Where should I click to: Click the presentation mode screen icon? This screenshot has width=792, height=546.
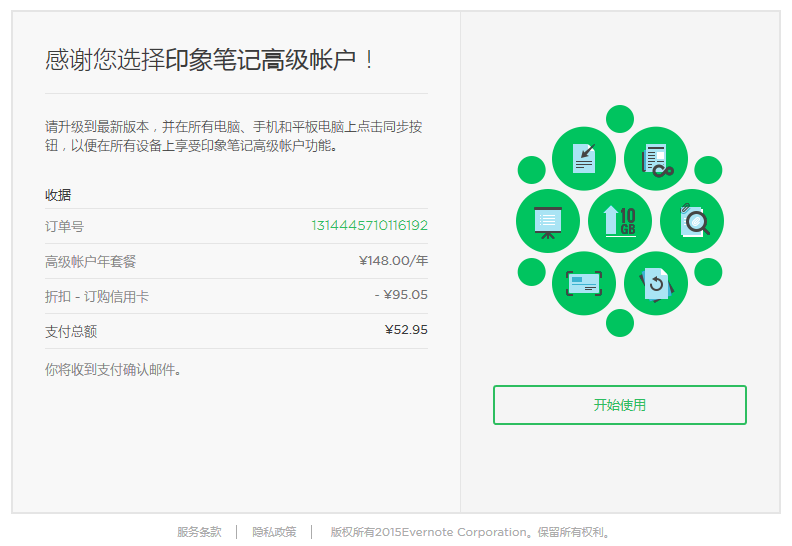(548, 221)
